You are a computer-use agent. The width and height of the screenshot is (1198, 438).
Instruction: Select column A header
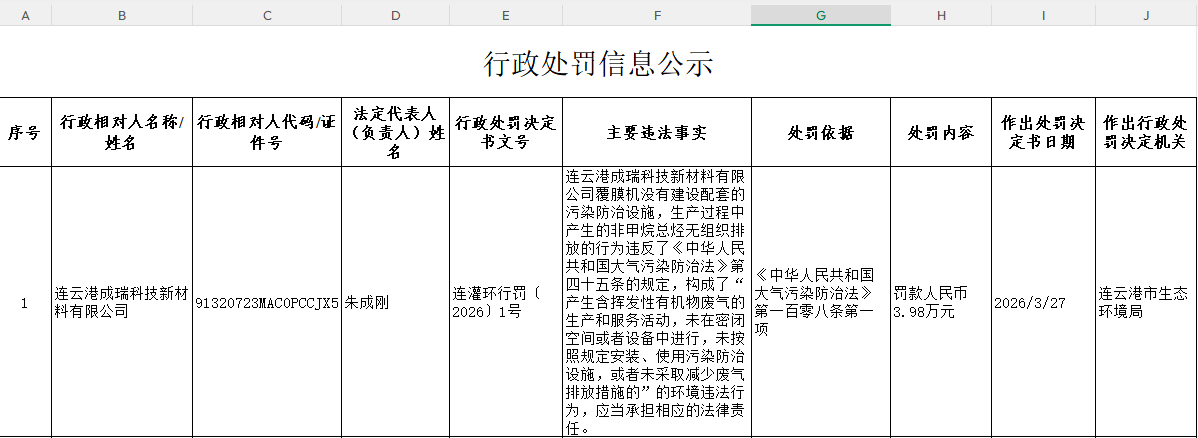pyautogui.click(x=26, y=15)
